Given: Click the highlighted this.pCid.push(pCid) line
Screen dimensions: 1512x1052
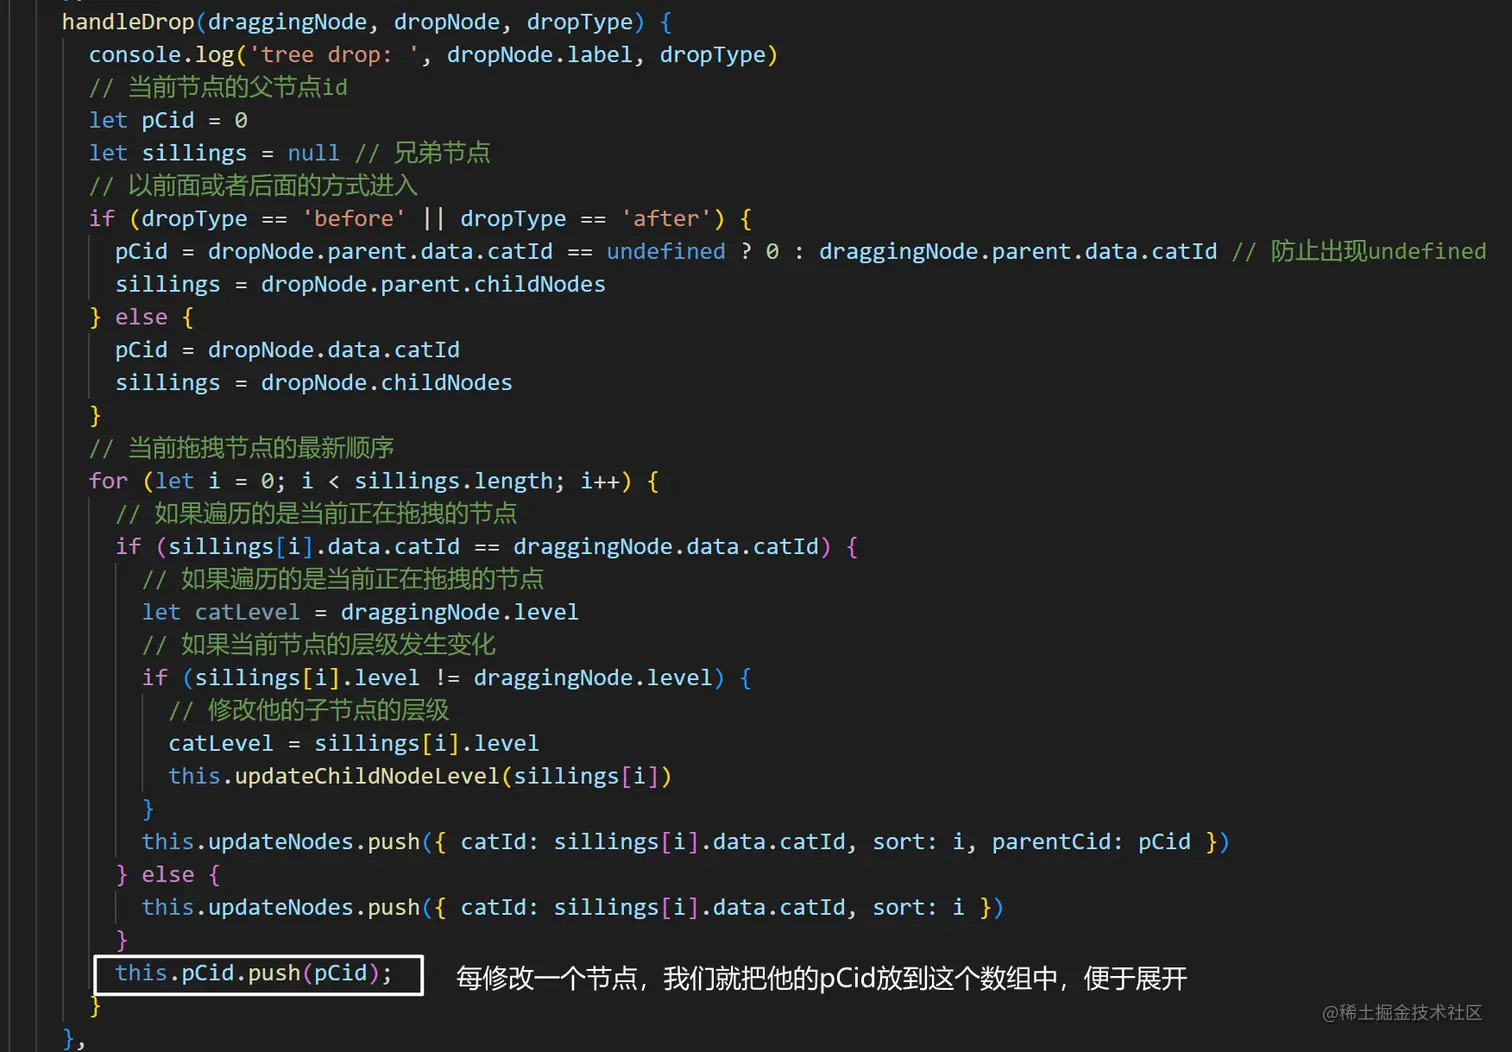Looking at the screenshot, I should point(252,973).
